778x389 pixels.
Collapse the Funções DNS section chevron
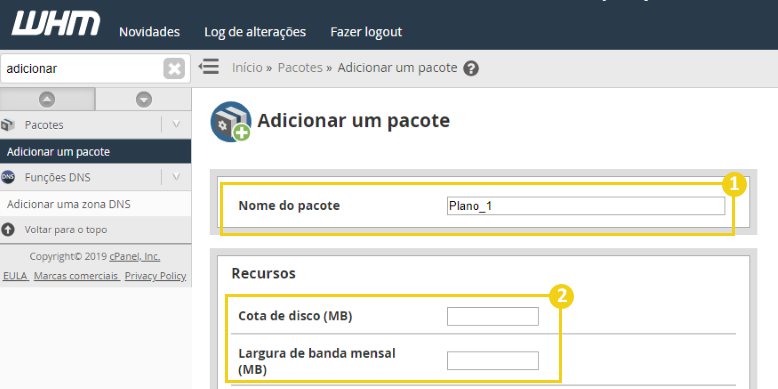pyautogui.click(x=176, y=177)
